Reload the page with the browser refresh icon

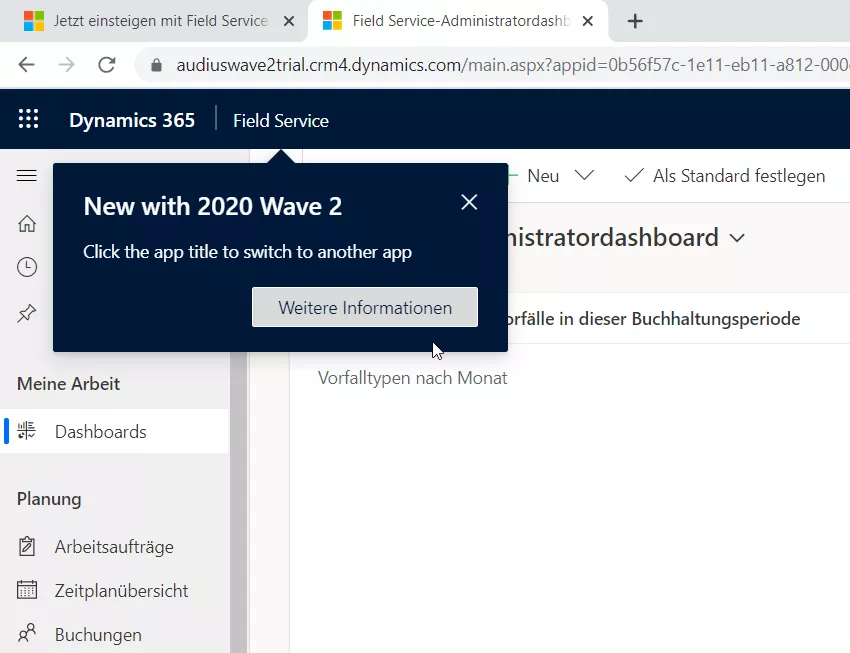[x=106, y=65]
